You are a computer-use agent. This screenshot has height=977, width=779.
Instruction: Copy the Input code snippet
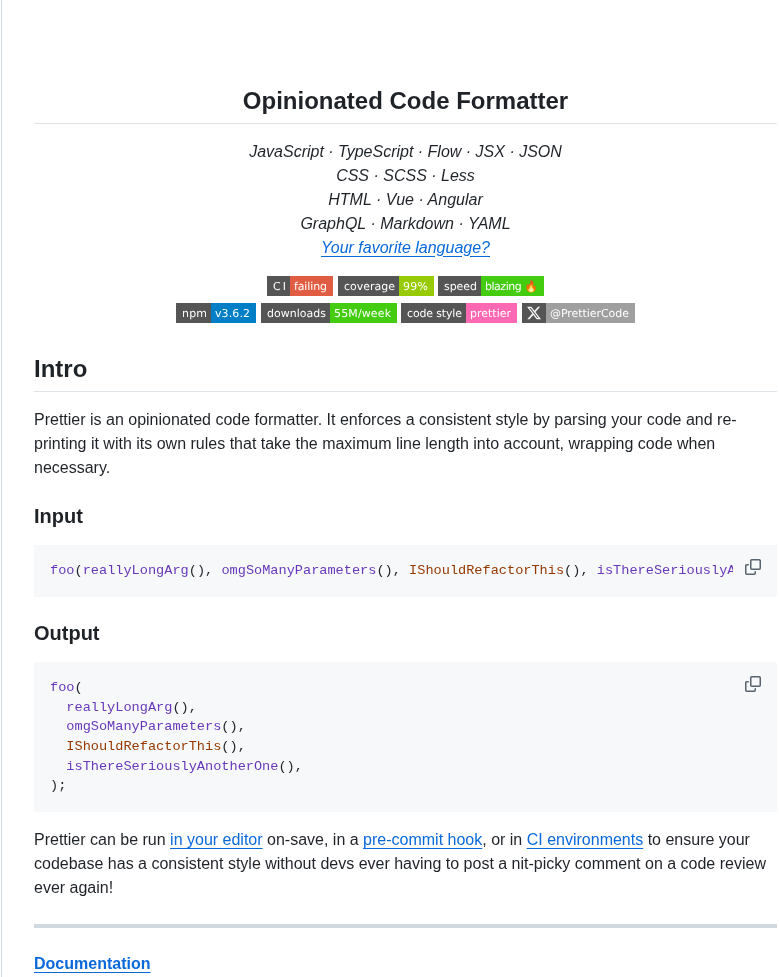[753, 567]
